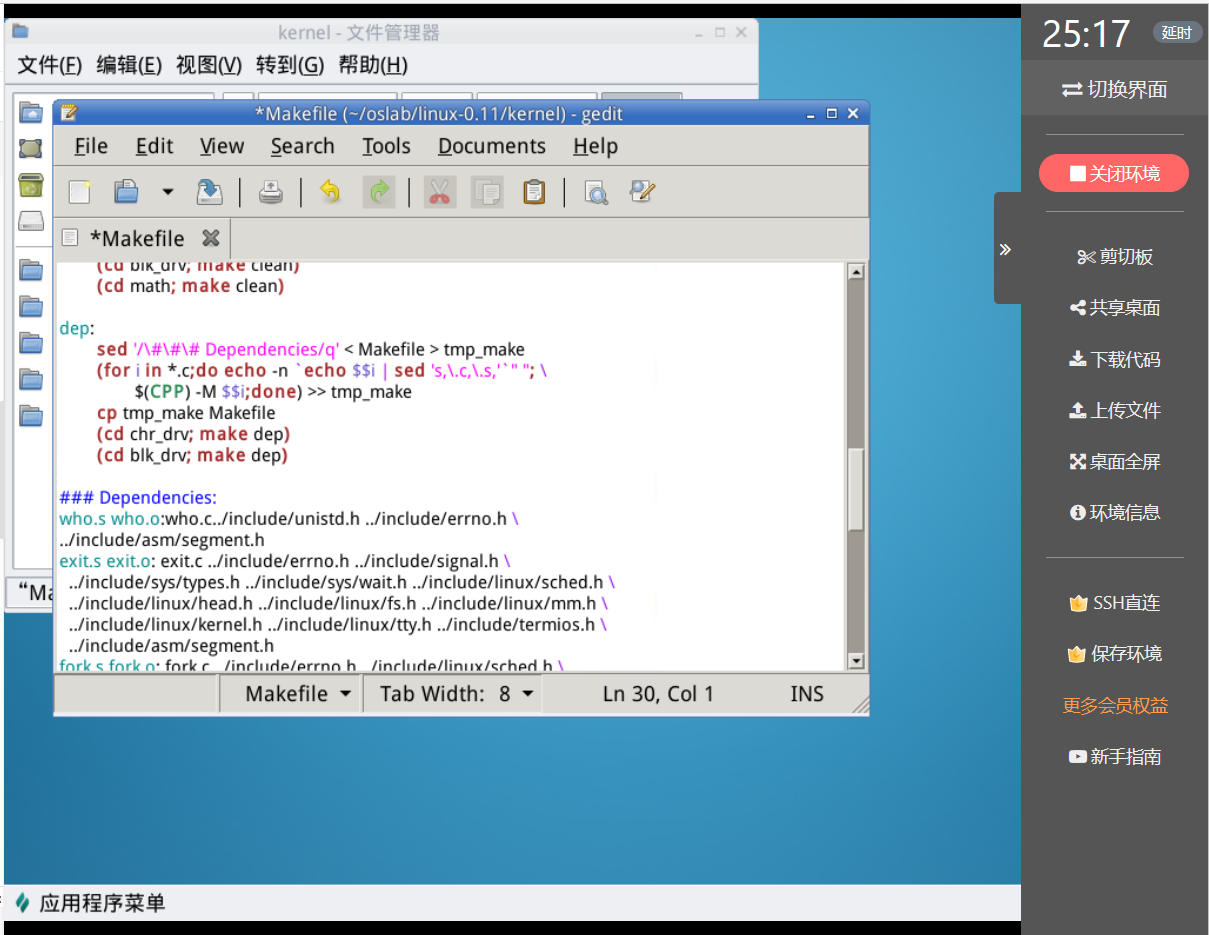Click the Open file toolbar icon

click(127, 191)
